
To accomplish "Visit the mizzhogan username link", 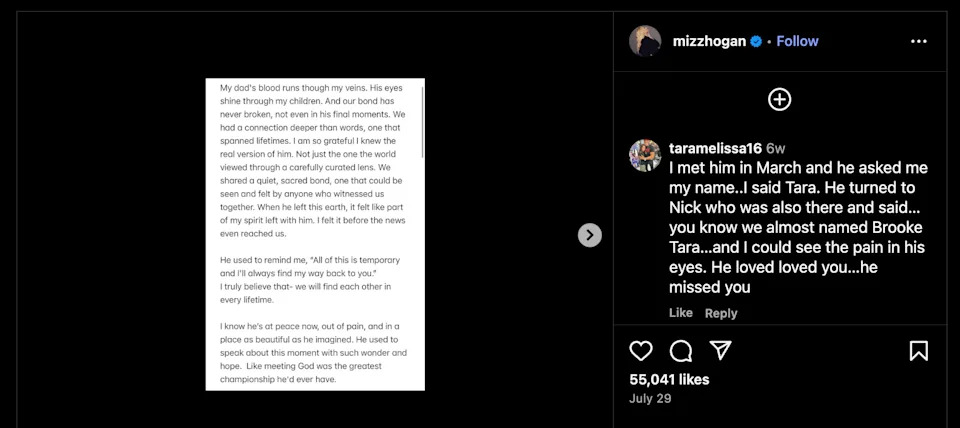I will [x=709, y=42].
